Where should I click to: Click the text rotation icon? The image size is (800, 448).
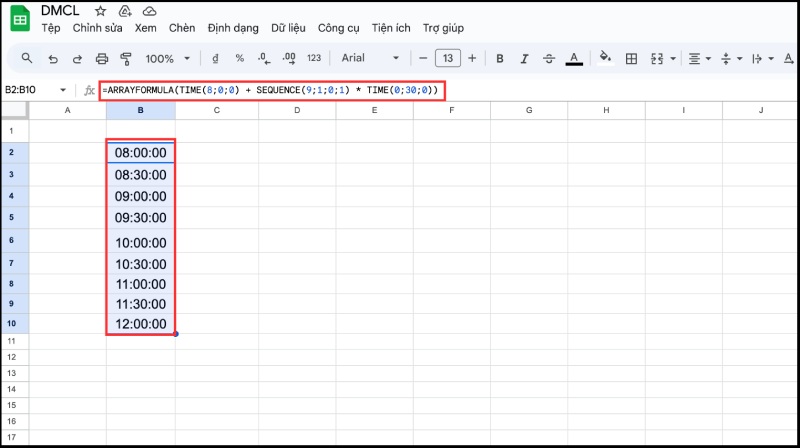pos(788,59)
